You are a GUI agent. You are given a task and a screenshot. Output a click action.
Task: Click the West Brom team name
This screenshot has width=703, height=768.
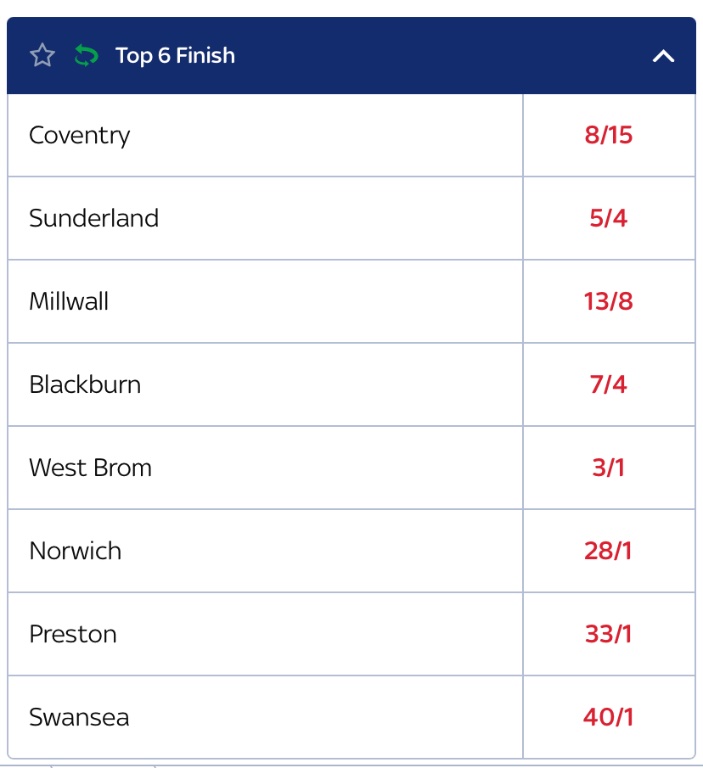tap(90, 467)
